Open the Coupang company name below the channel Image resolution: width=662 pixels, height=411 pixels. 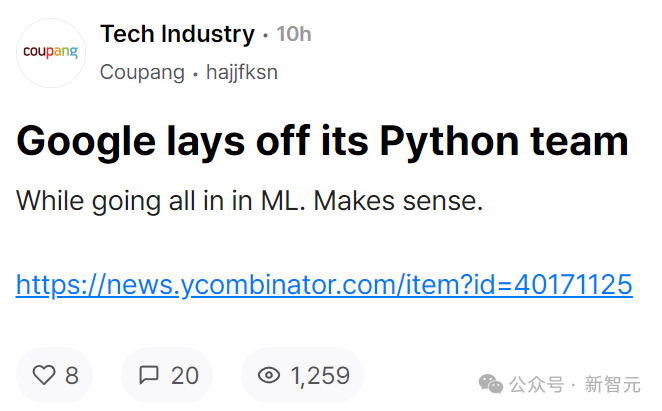click(x=142, y=72)
